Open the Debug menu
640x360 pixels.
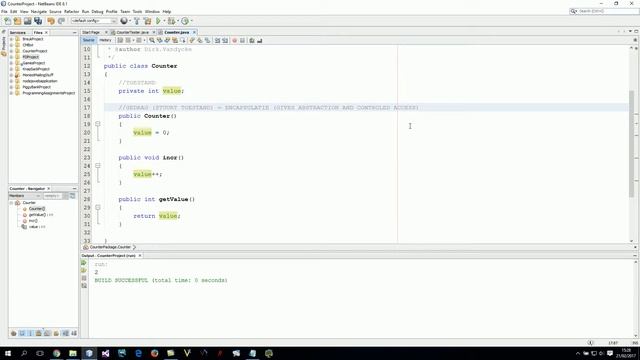[97, 11]
